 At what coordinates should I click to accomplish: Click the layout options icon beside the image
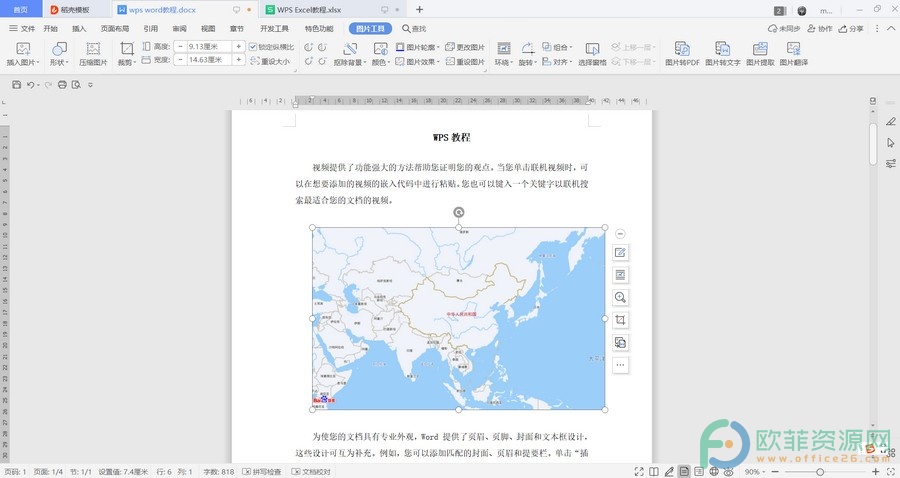[620, 275]
